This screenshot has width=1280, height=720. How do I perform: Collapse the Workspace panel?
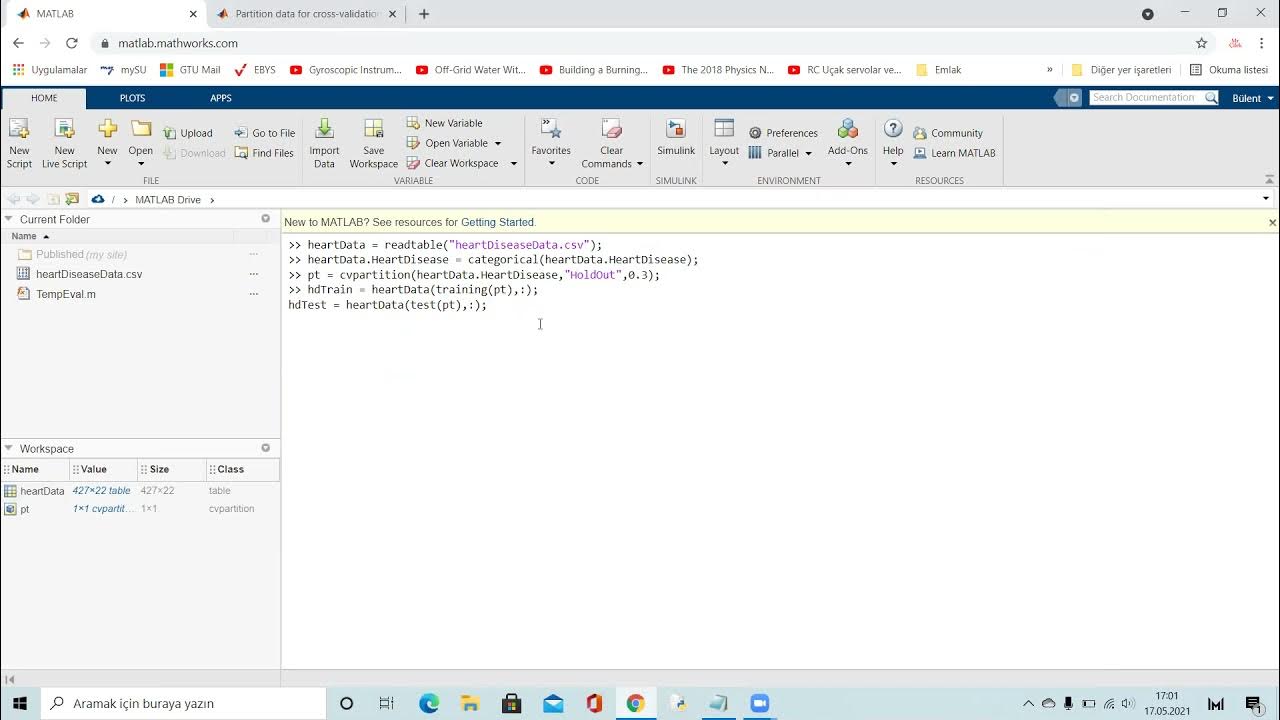[x=9, y=449]
